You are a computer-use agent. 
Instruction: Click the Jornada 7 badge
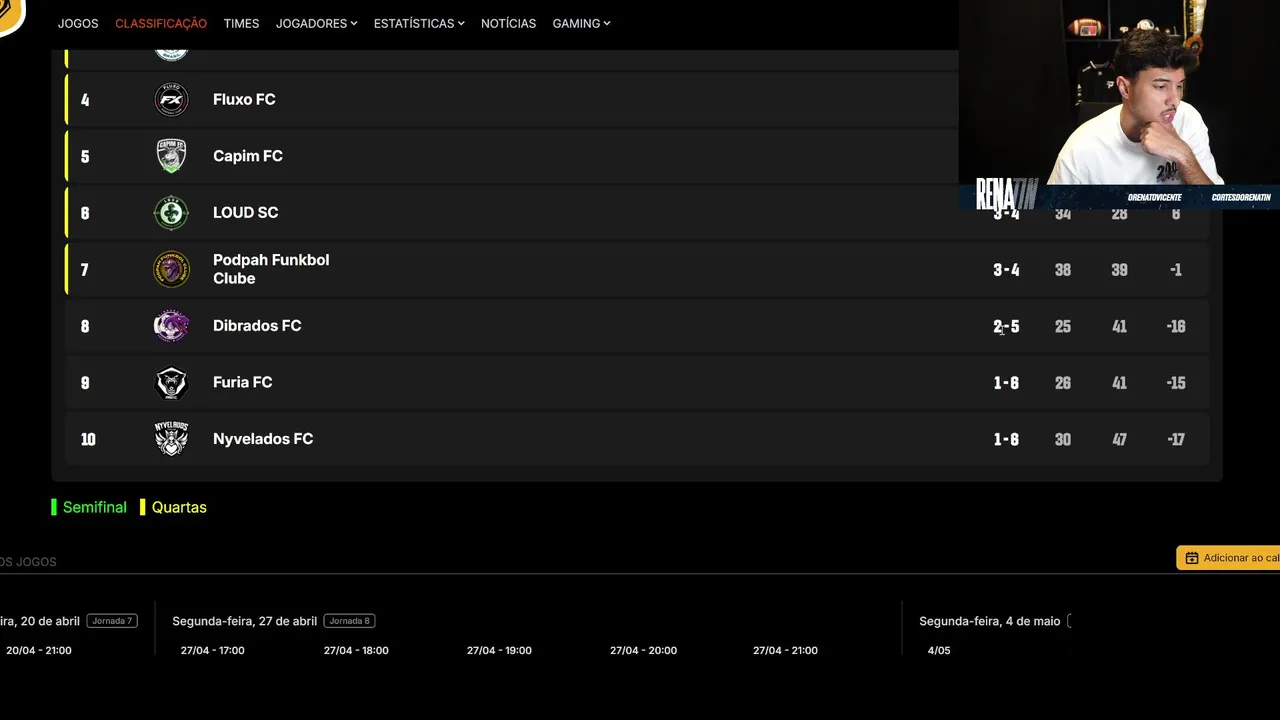click(112, 621)
